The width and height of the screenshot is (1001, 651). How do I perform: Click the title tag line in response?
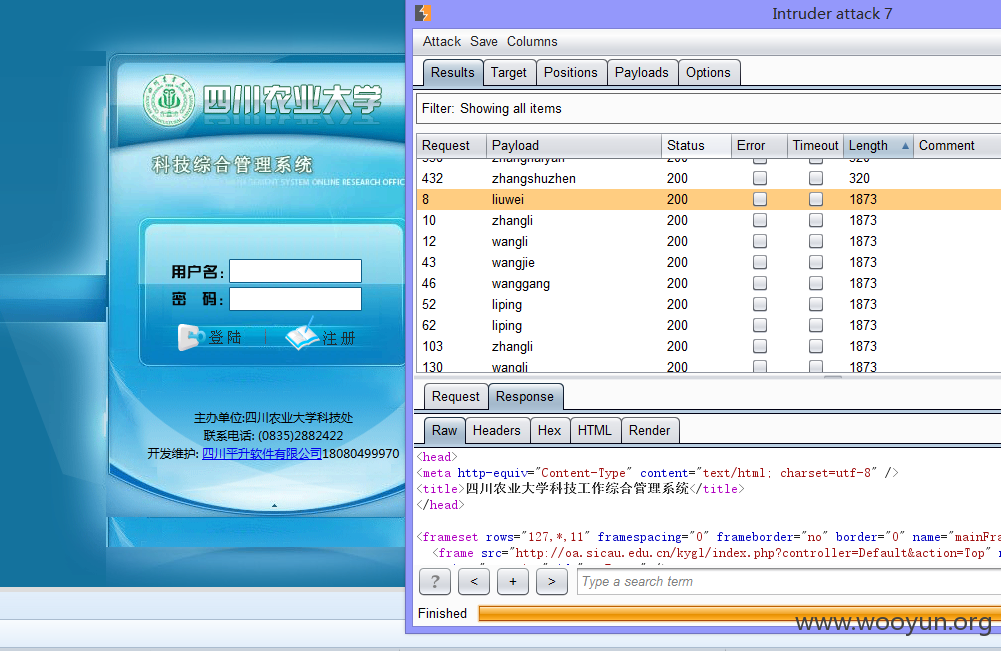tap(580, 489)
